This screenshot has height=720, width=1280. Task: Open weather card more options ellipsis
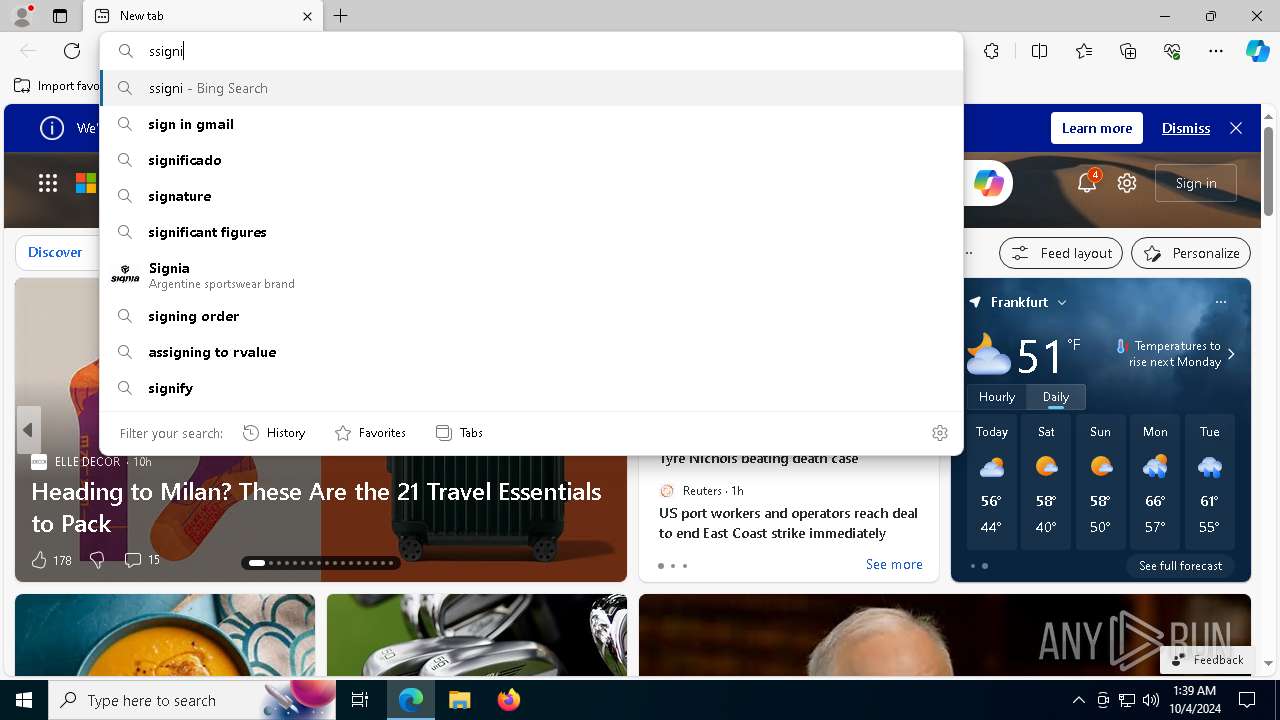point(1221,302)
